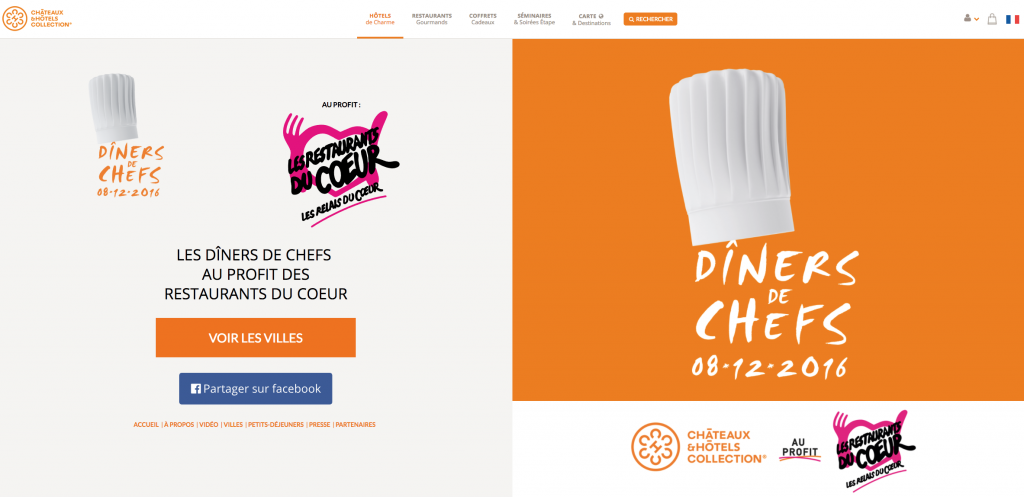Viewport: 1024px width, 497px height.
Task: Open the user account icon
Action: 967,18
